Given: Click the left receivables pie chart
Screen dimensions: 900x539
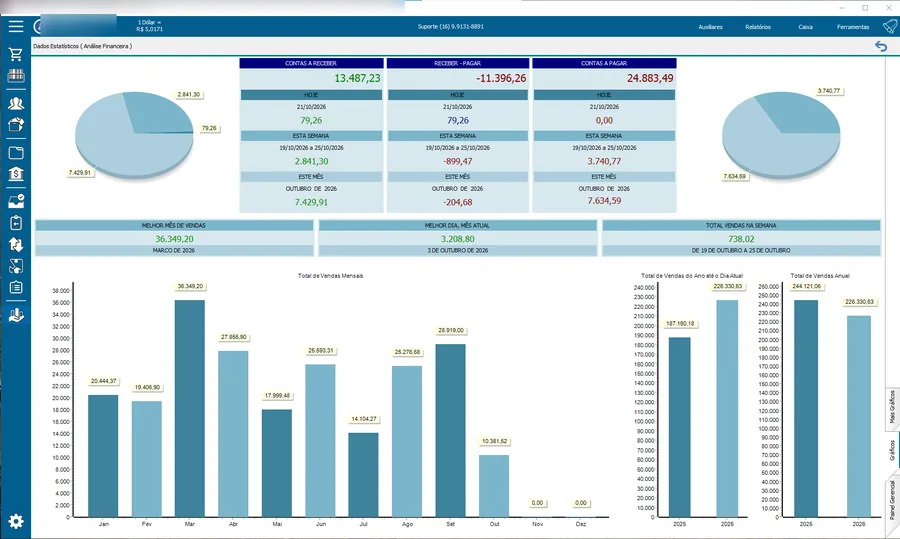Looking at the screenshot, I should pyautogui.click(x=134, y=135).
